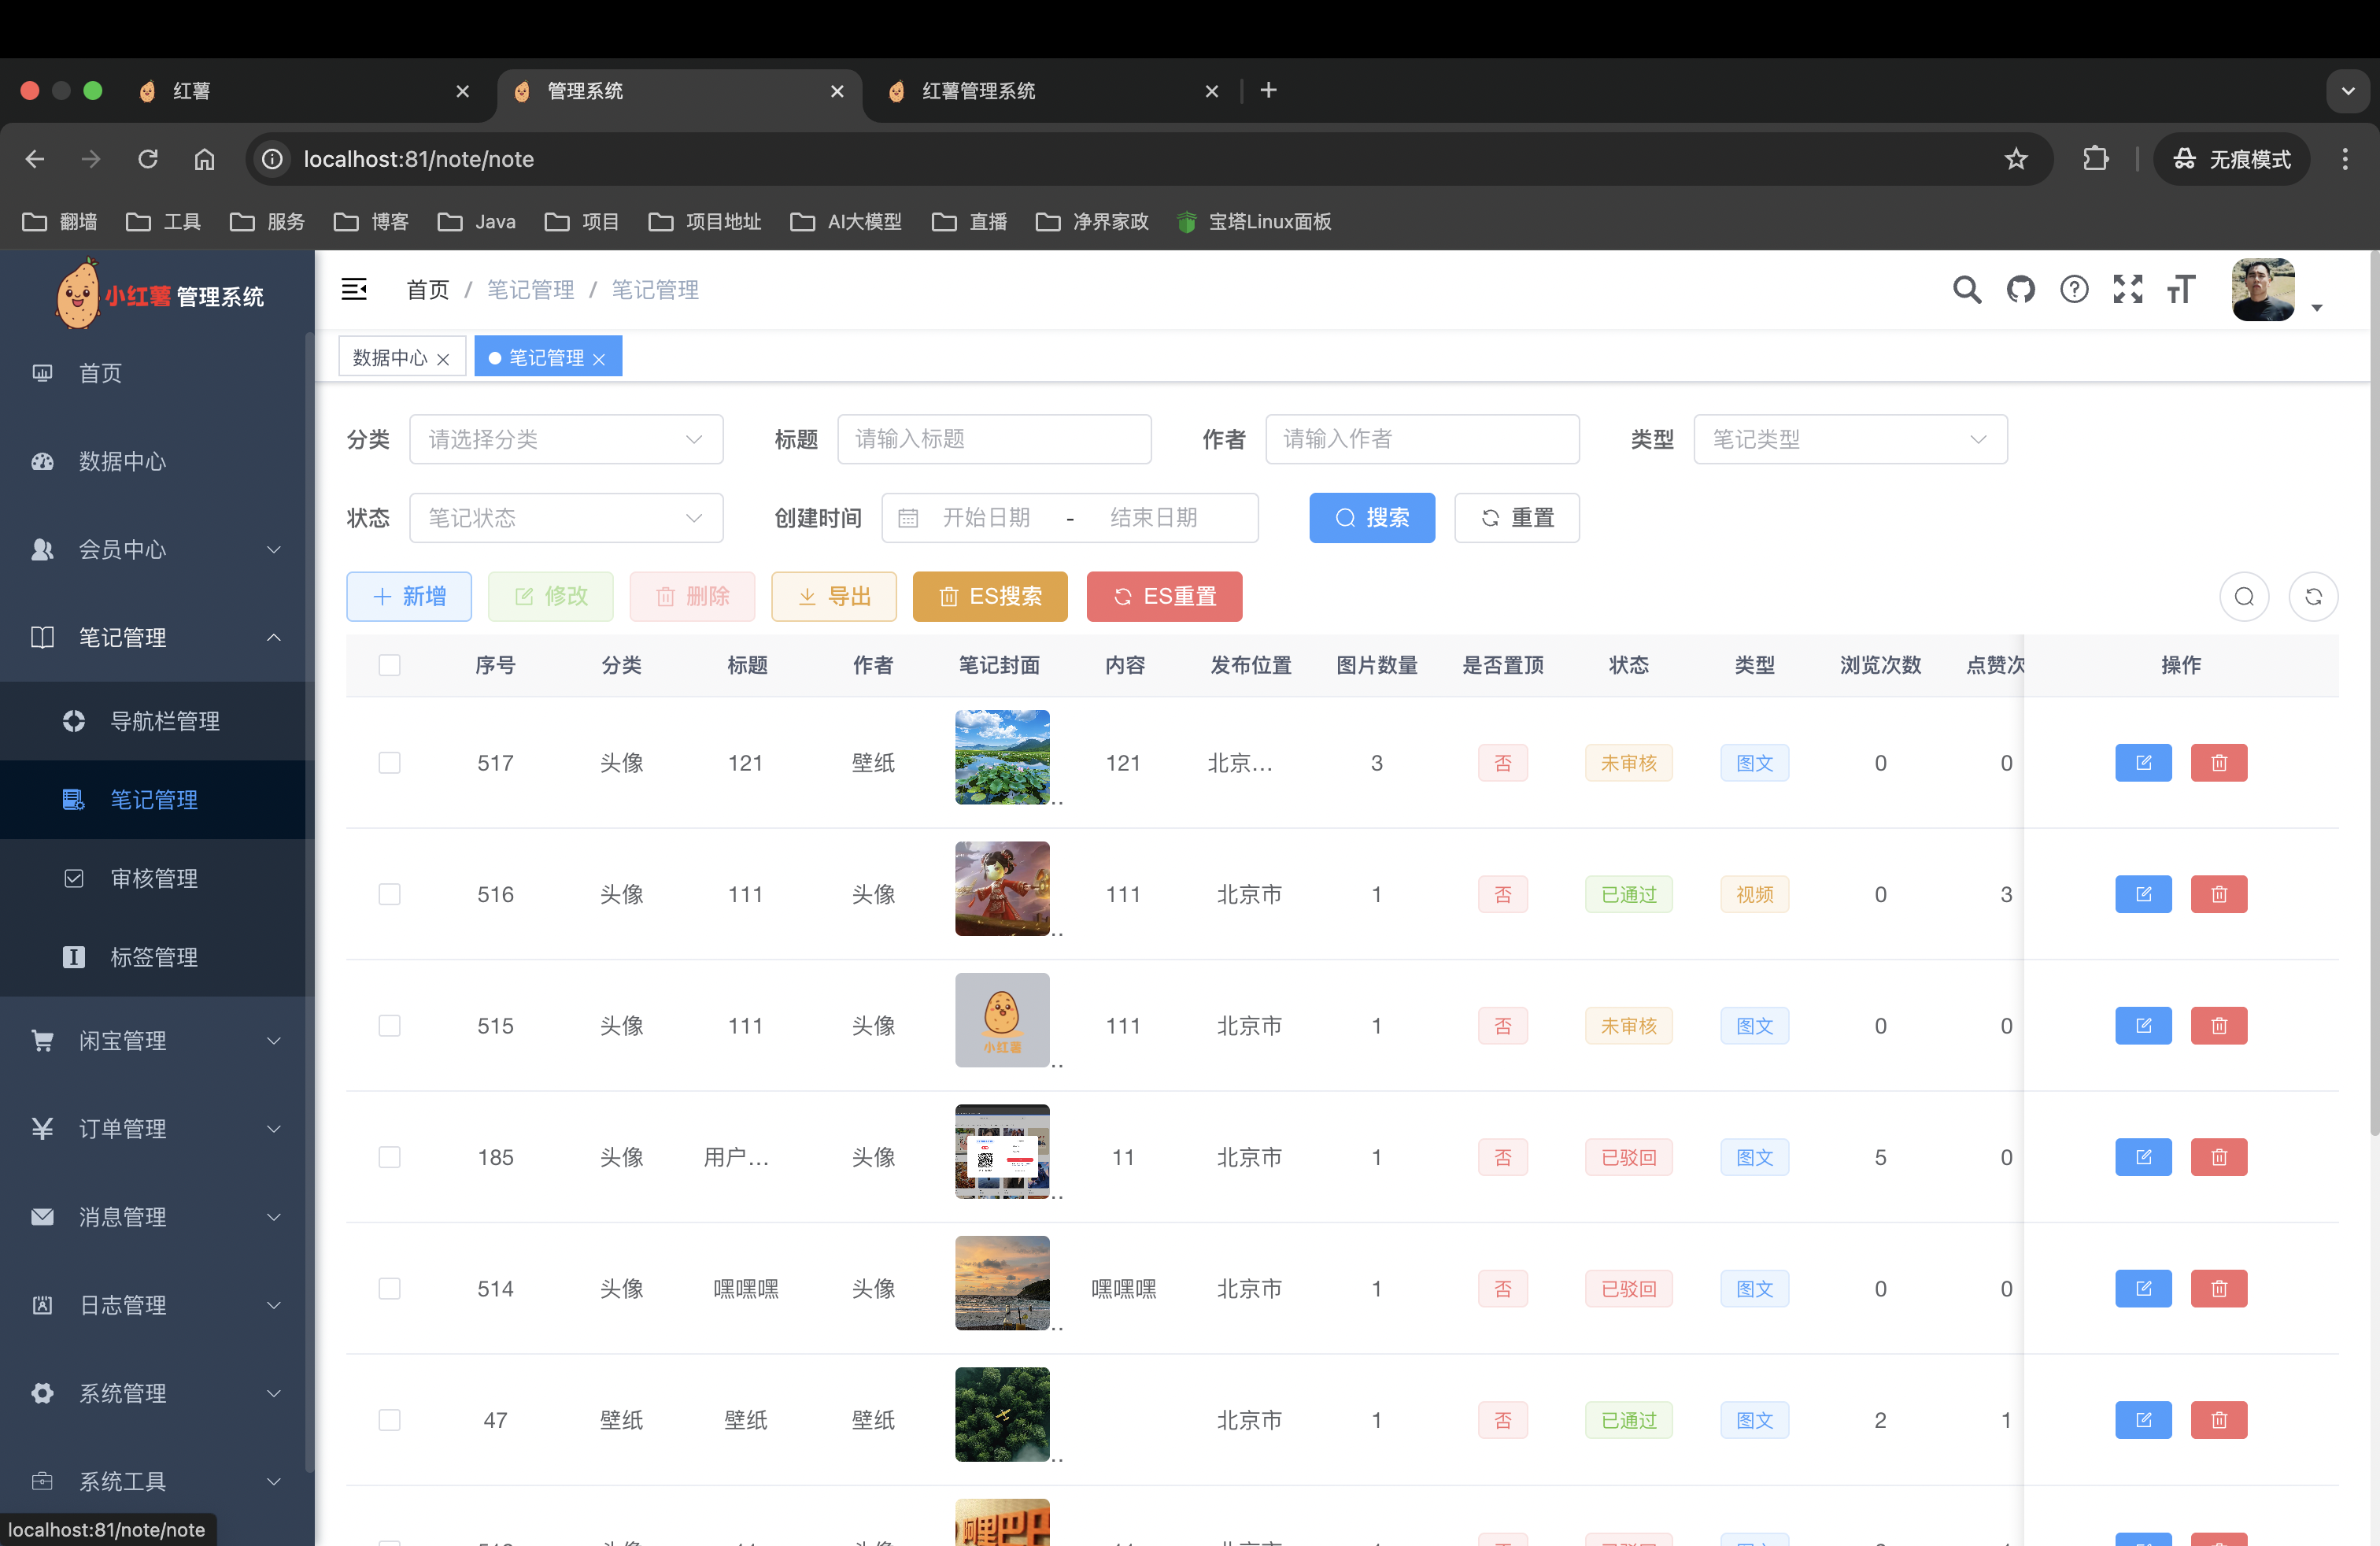Image resolution: width=2380 pixels, height=1546 pixels.
Task: Tick the checkbox for row 517
Action: (x=389, y=763)
